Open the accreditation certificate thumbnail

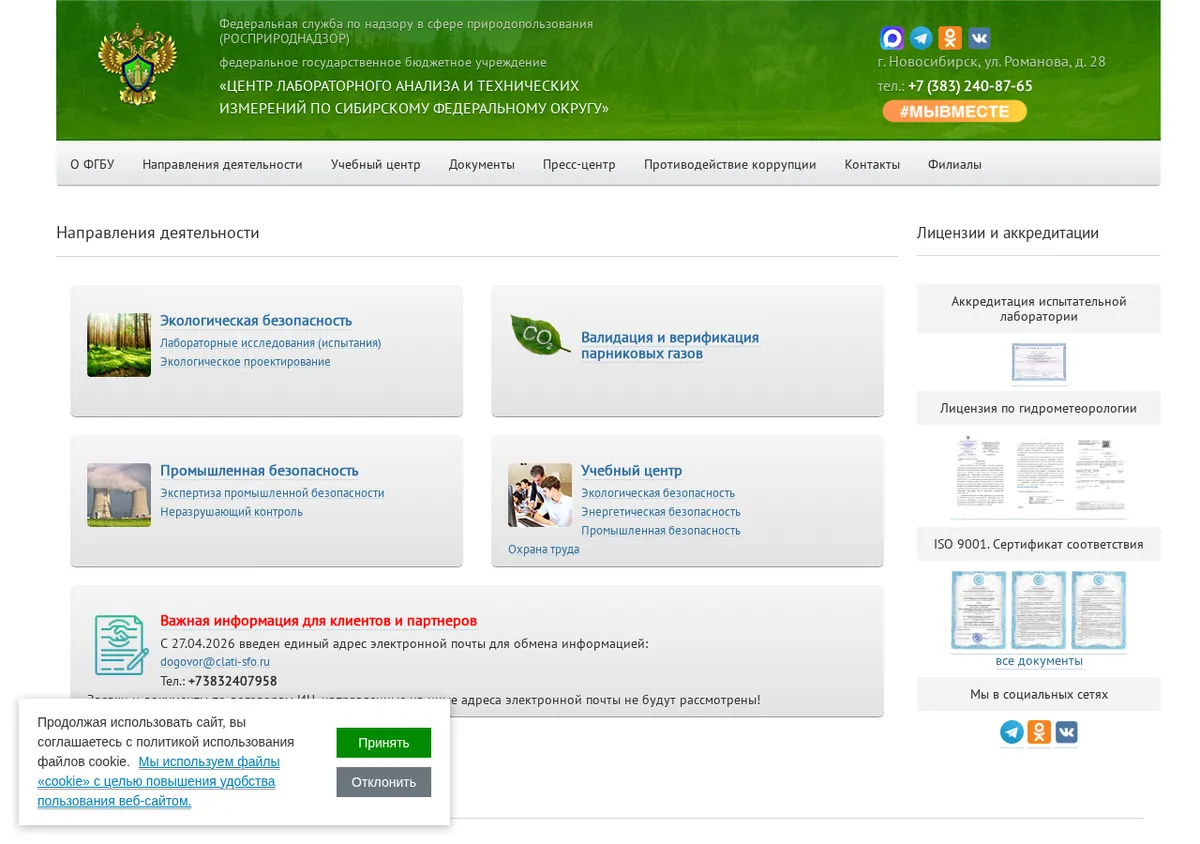pos(1039,363)
